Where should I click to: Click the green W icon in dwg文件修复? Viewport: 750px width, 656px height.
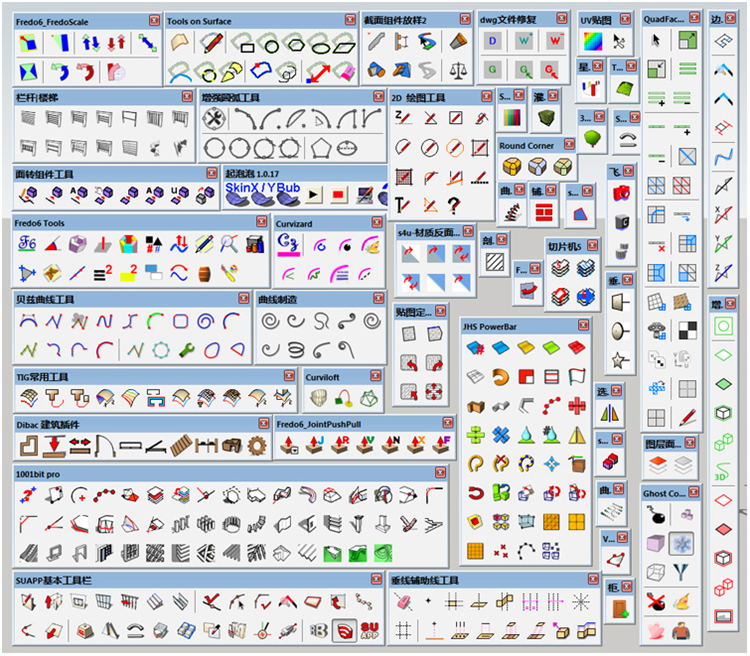click(524, 41)
